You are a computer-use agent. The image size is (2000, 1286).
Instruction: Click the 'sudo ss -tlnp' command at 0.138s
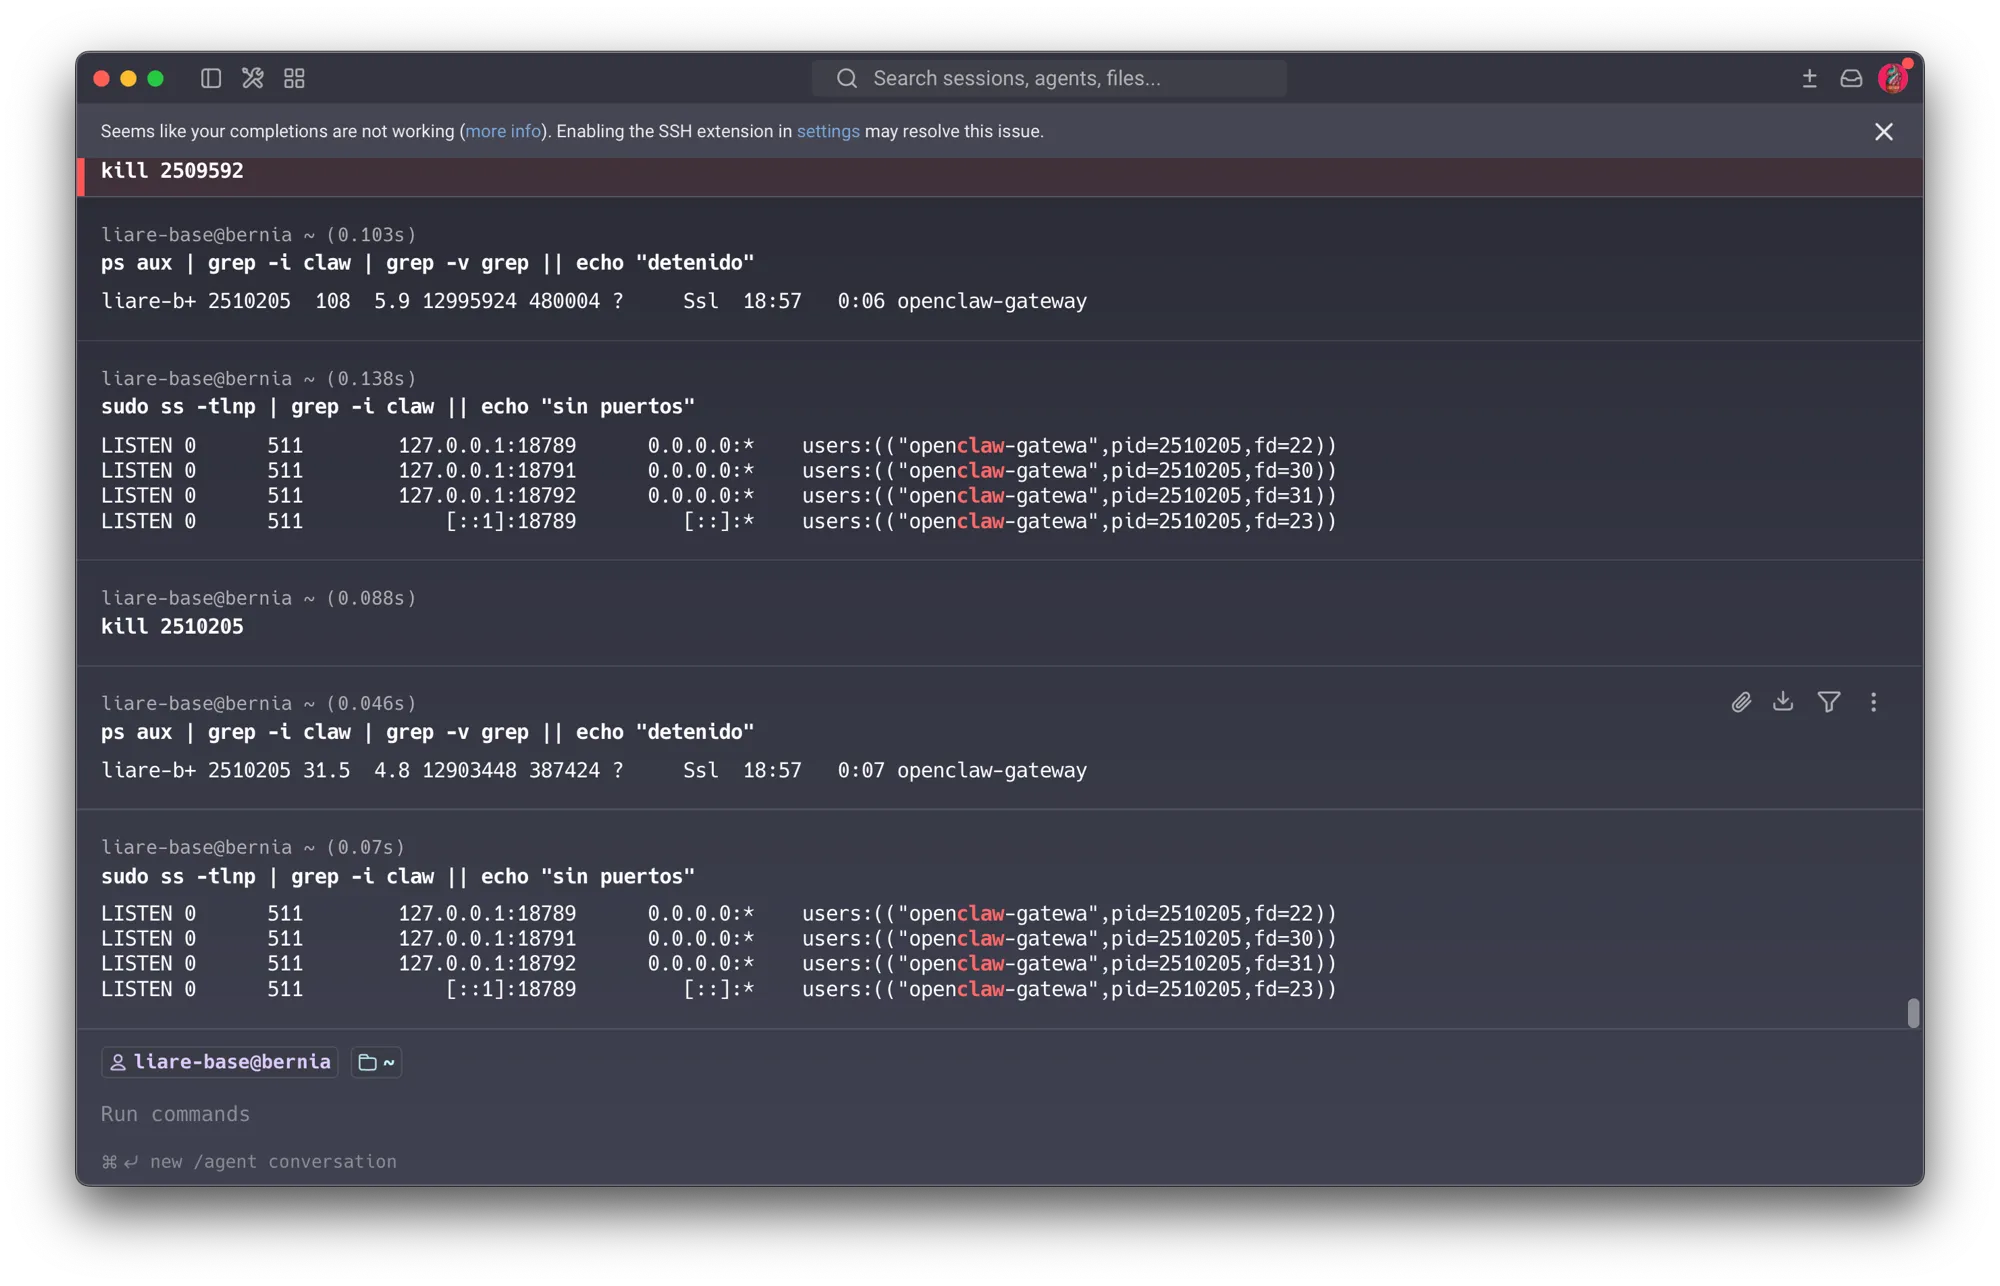coord(398,407)
